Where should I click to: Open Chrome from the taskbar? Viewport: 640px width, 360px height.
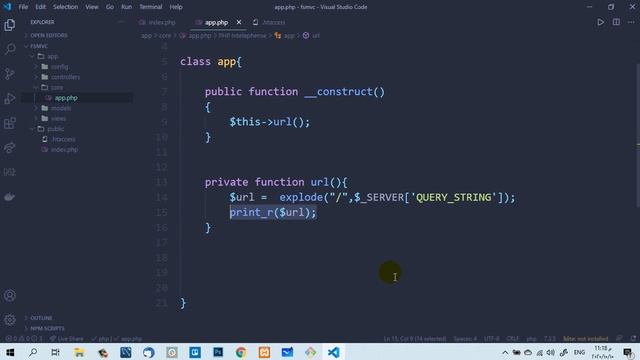[241, 352]
